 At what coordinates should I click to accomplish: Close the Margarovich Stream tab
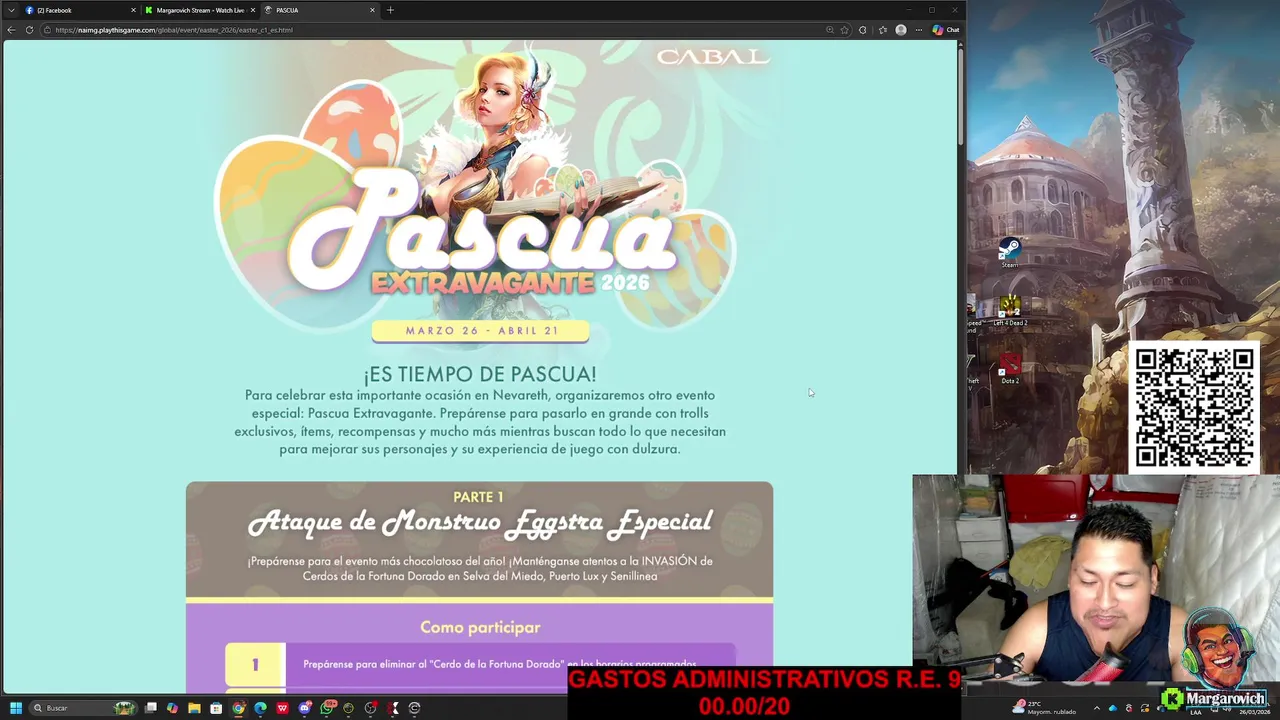click(x=253, y=10)
